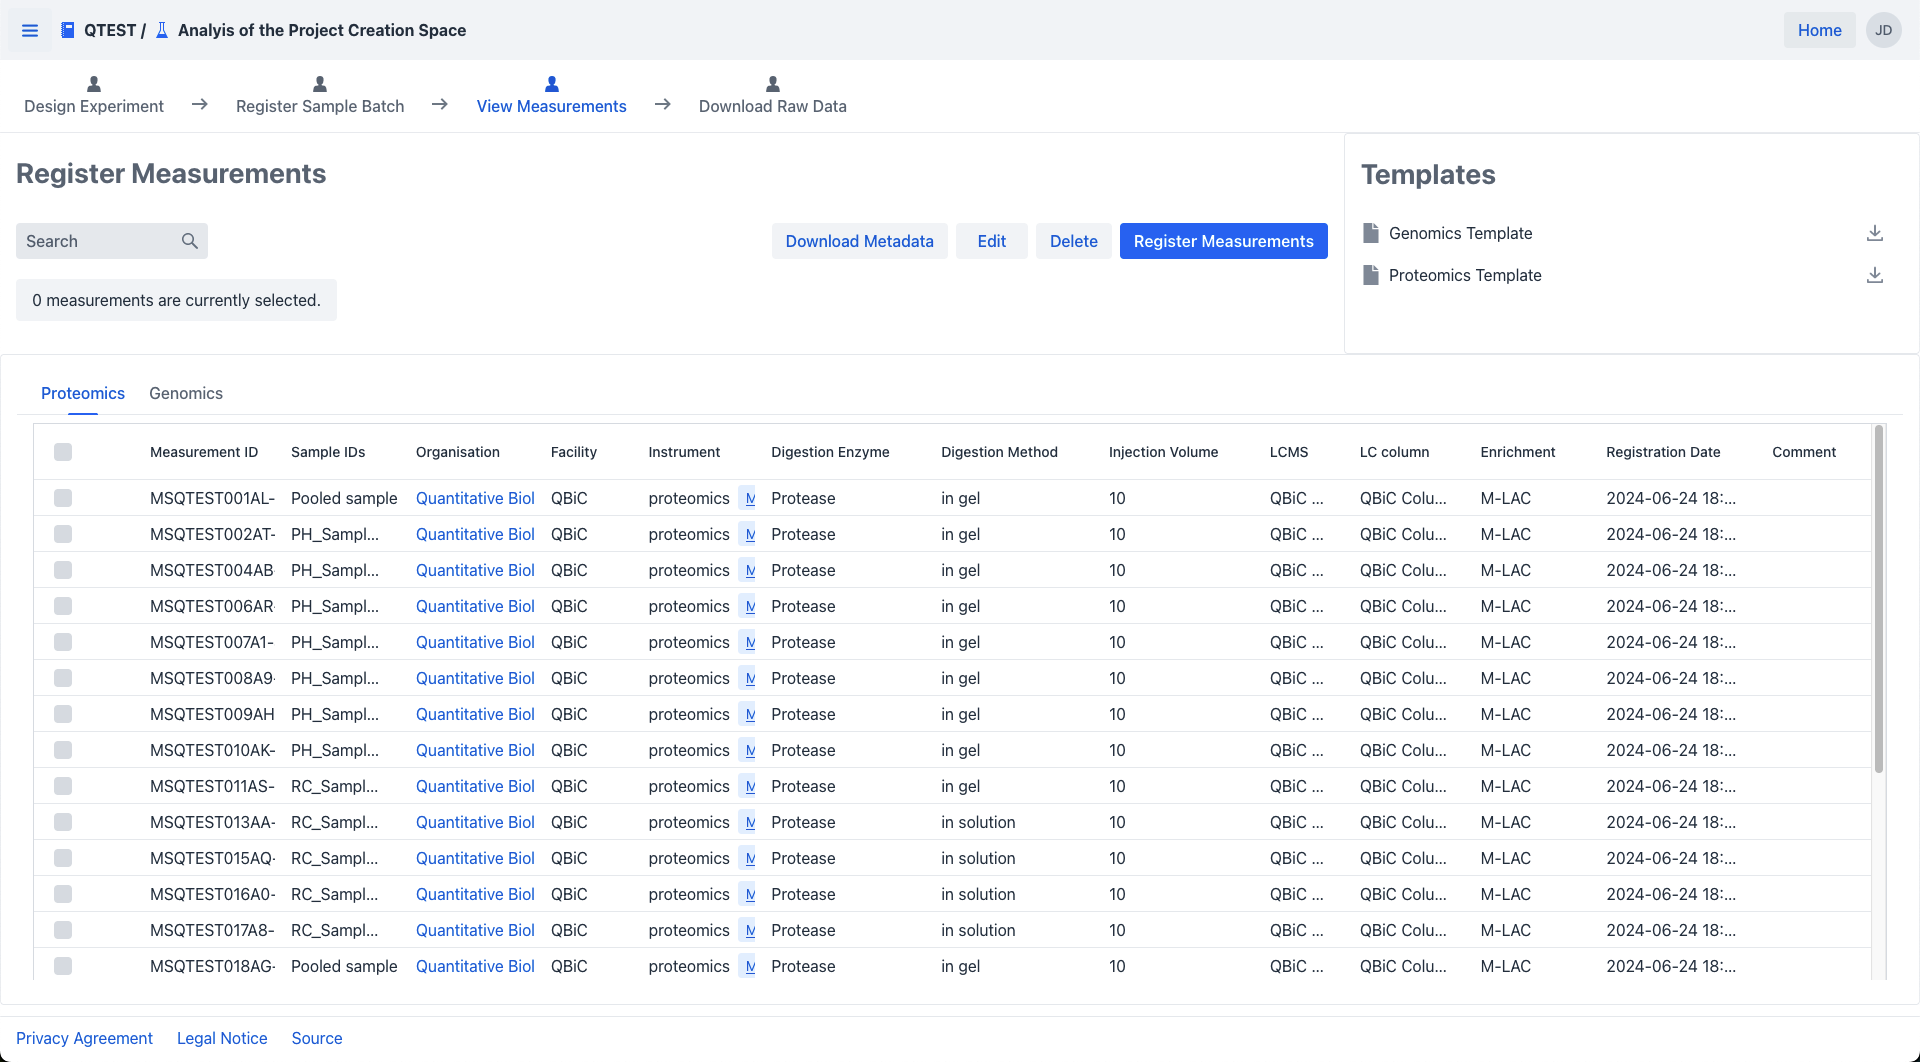Open the Privacy Agreement link
1920x1062 pixels.
pyautogui.click(x=84, y=1038)
